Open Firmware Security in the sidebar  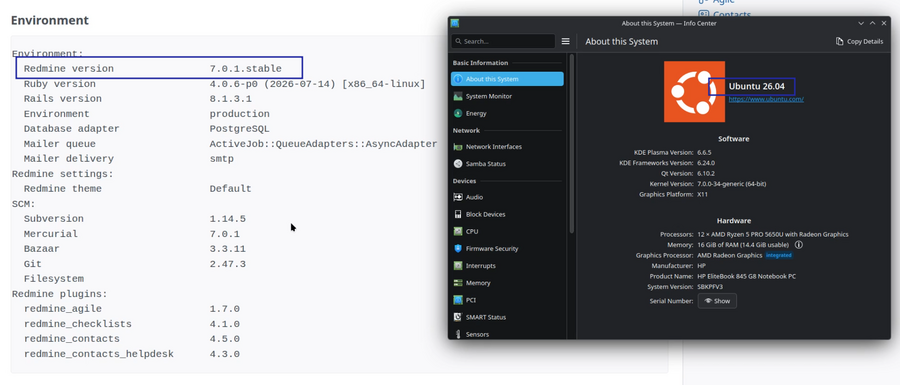[507, 249]
